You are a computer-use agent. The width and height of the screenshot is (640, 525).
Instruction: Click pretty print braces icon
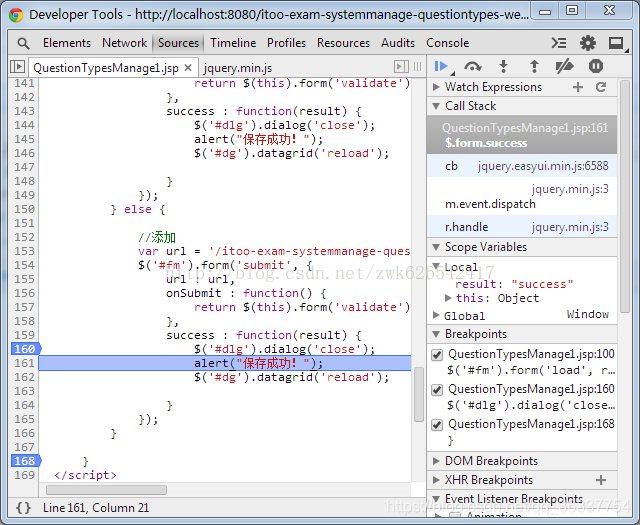point(23,508)
